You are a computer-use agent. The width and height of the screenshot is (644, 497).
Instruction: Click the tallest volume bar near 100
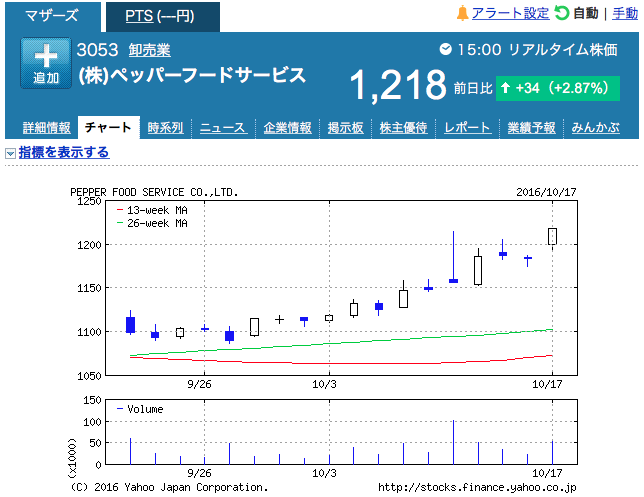pos(453,442)
